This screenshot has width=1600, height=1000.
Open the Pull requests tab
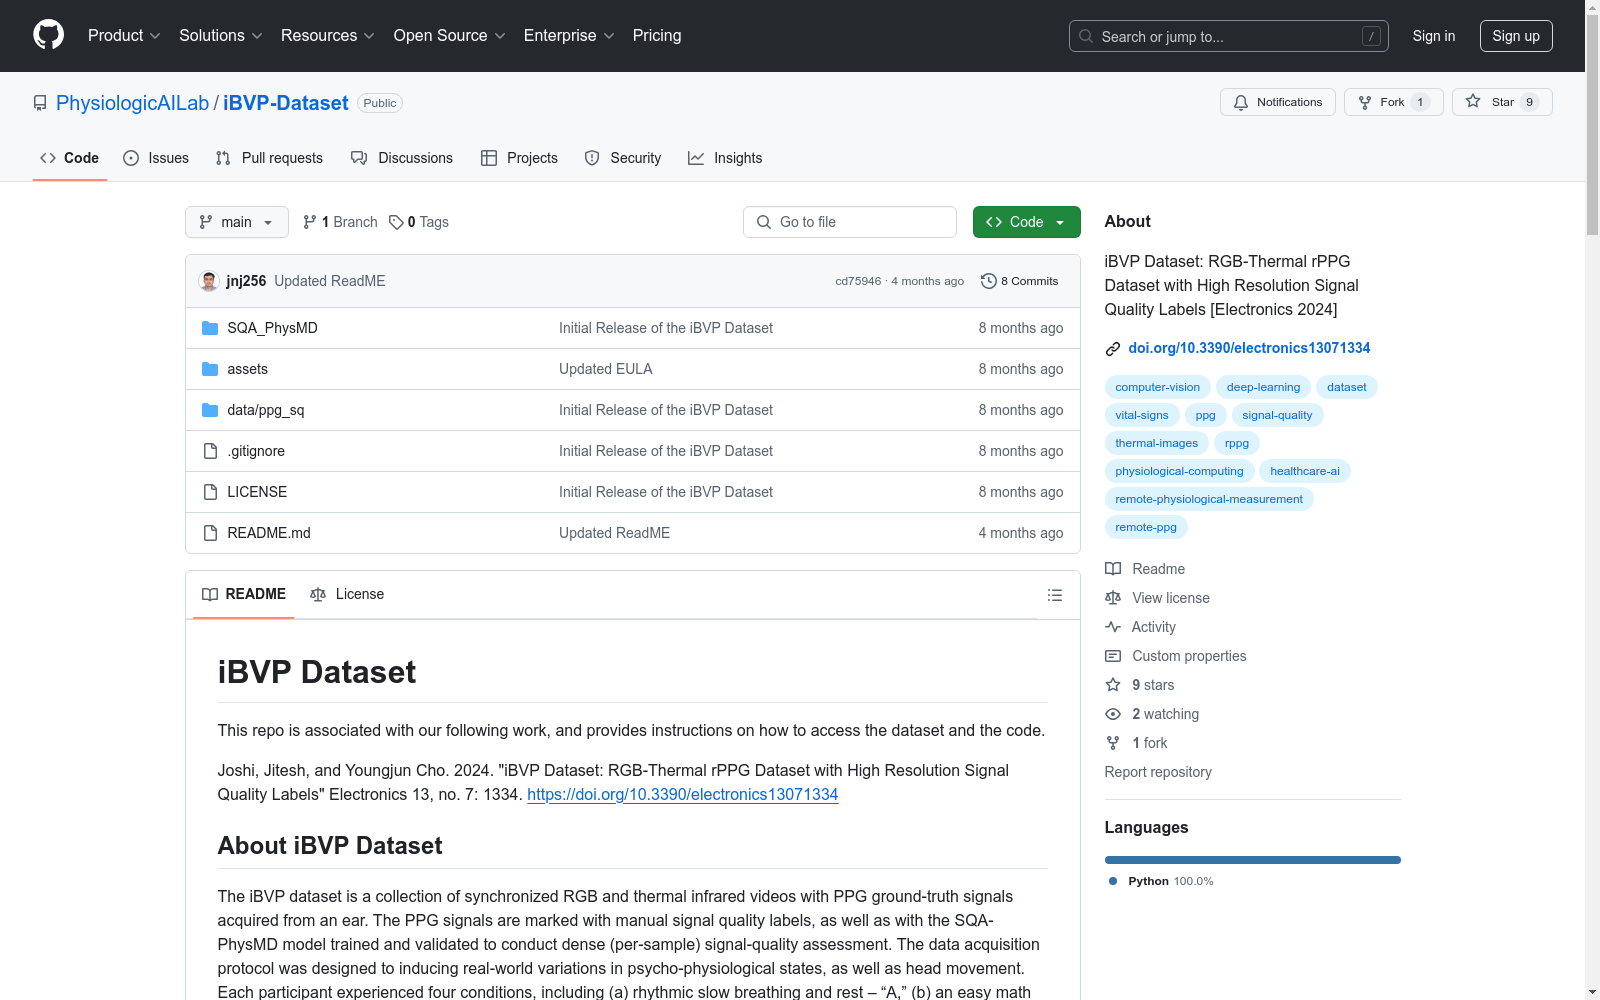269,158
